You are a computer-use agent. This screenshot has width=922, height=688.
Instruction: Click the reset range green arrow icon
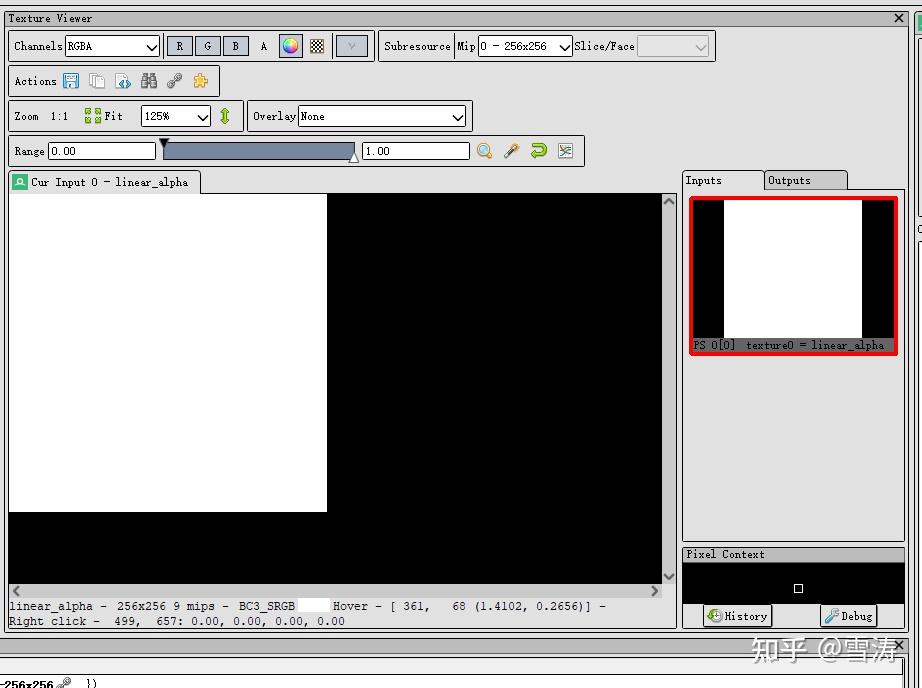pos(539,150)
